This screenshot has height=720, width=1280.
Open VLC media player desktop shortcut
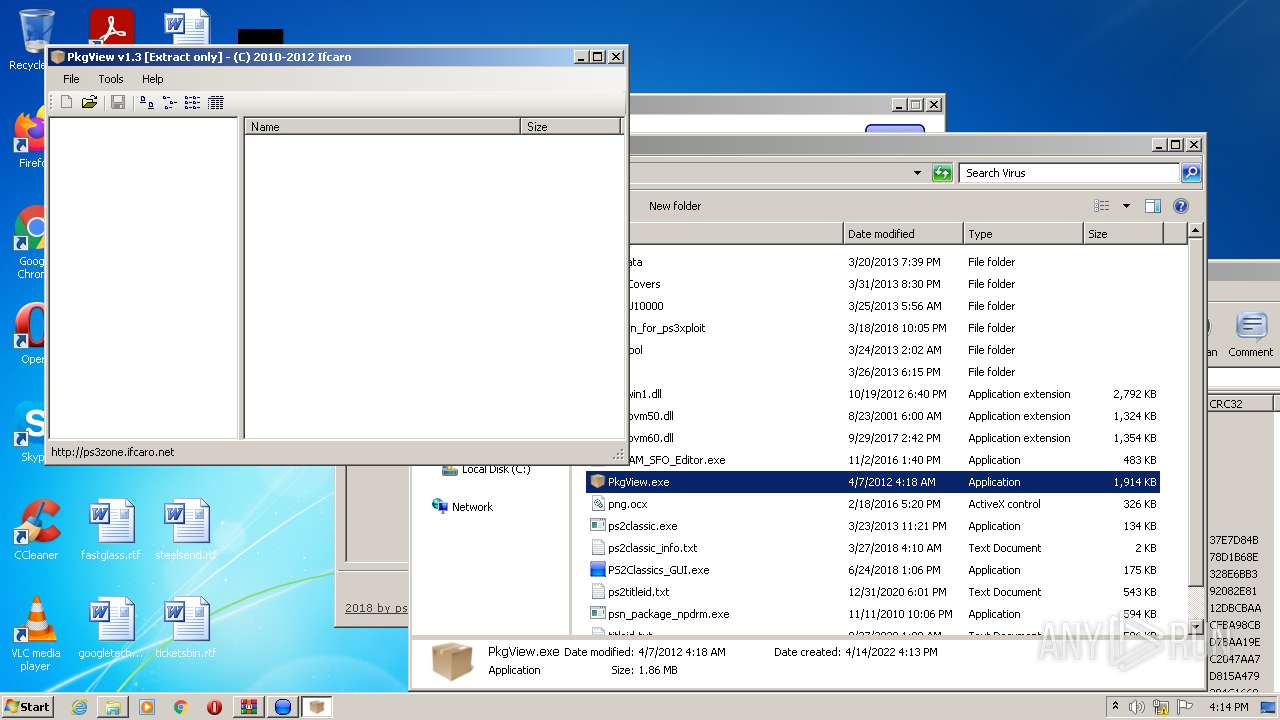point(36,635)
